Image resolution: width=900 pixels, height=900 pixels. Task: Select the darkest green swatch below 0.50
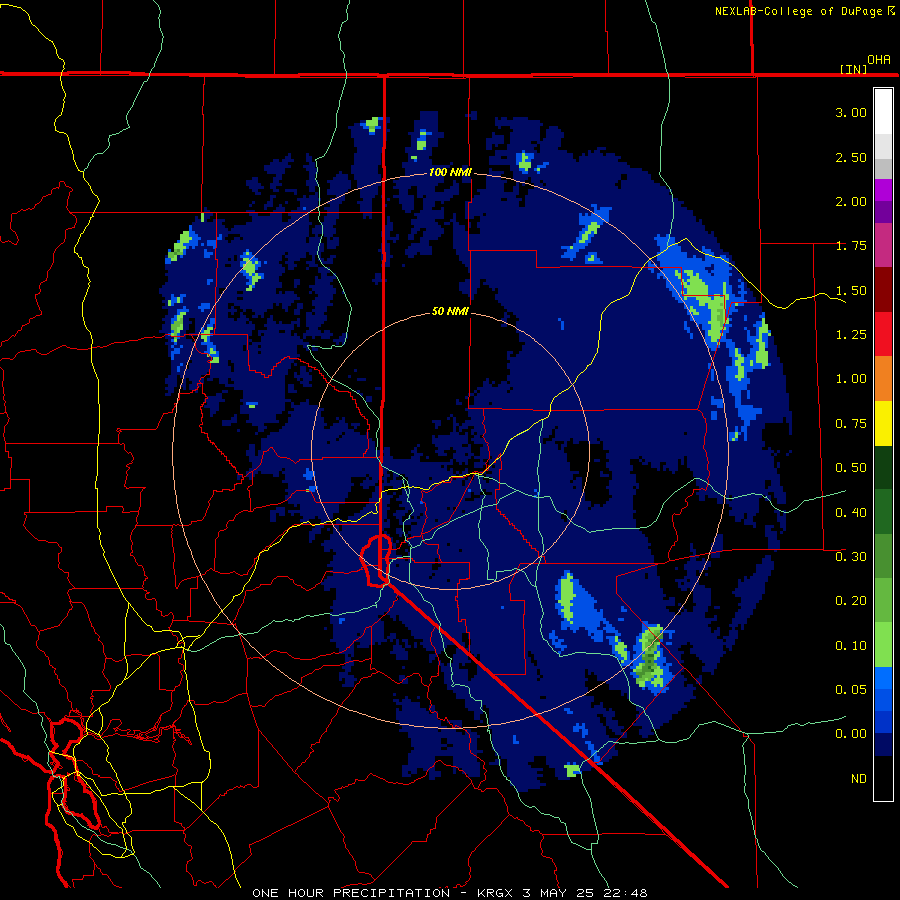[x=883, y=468]
